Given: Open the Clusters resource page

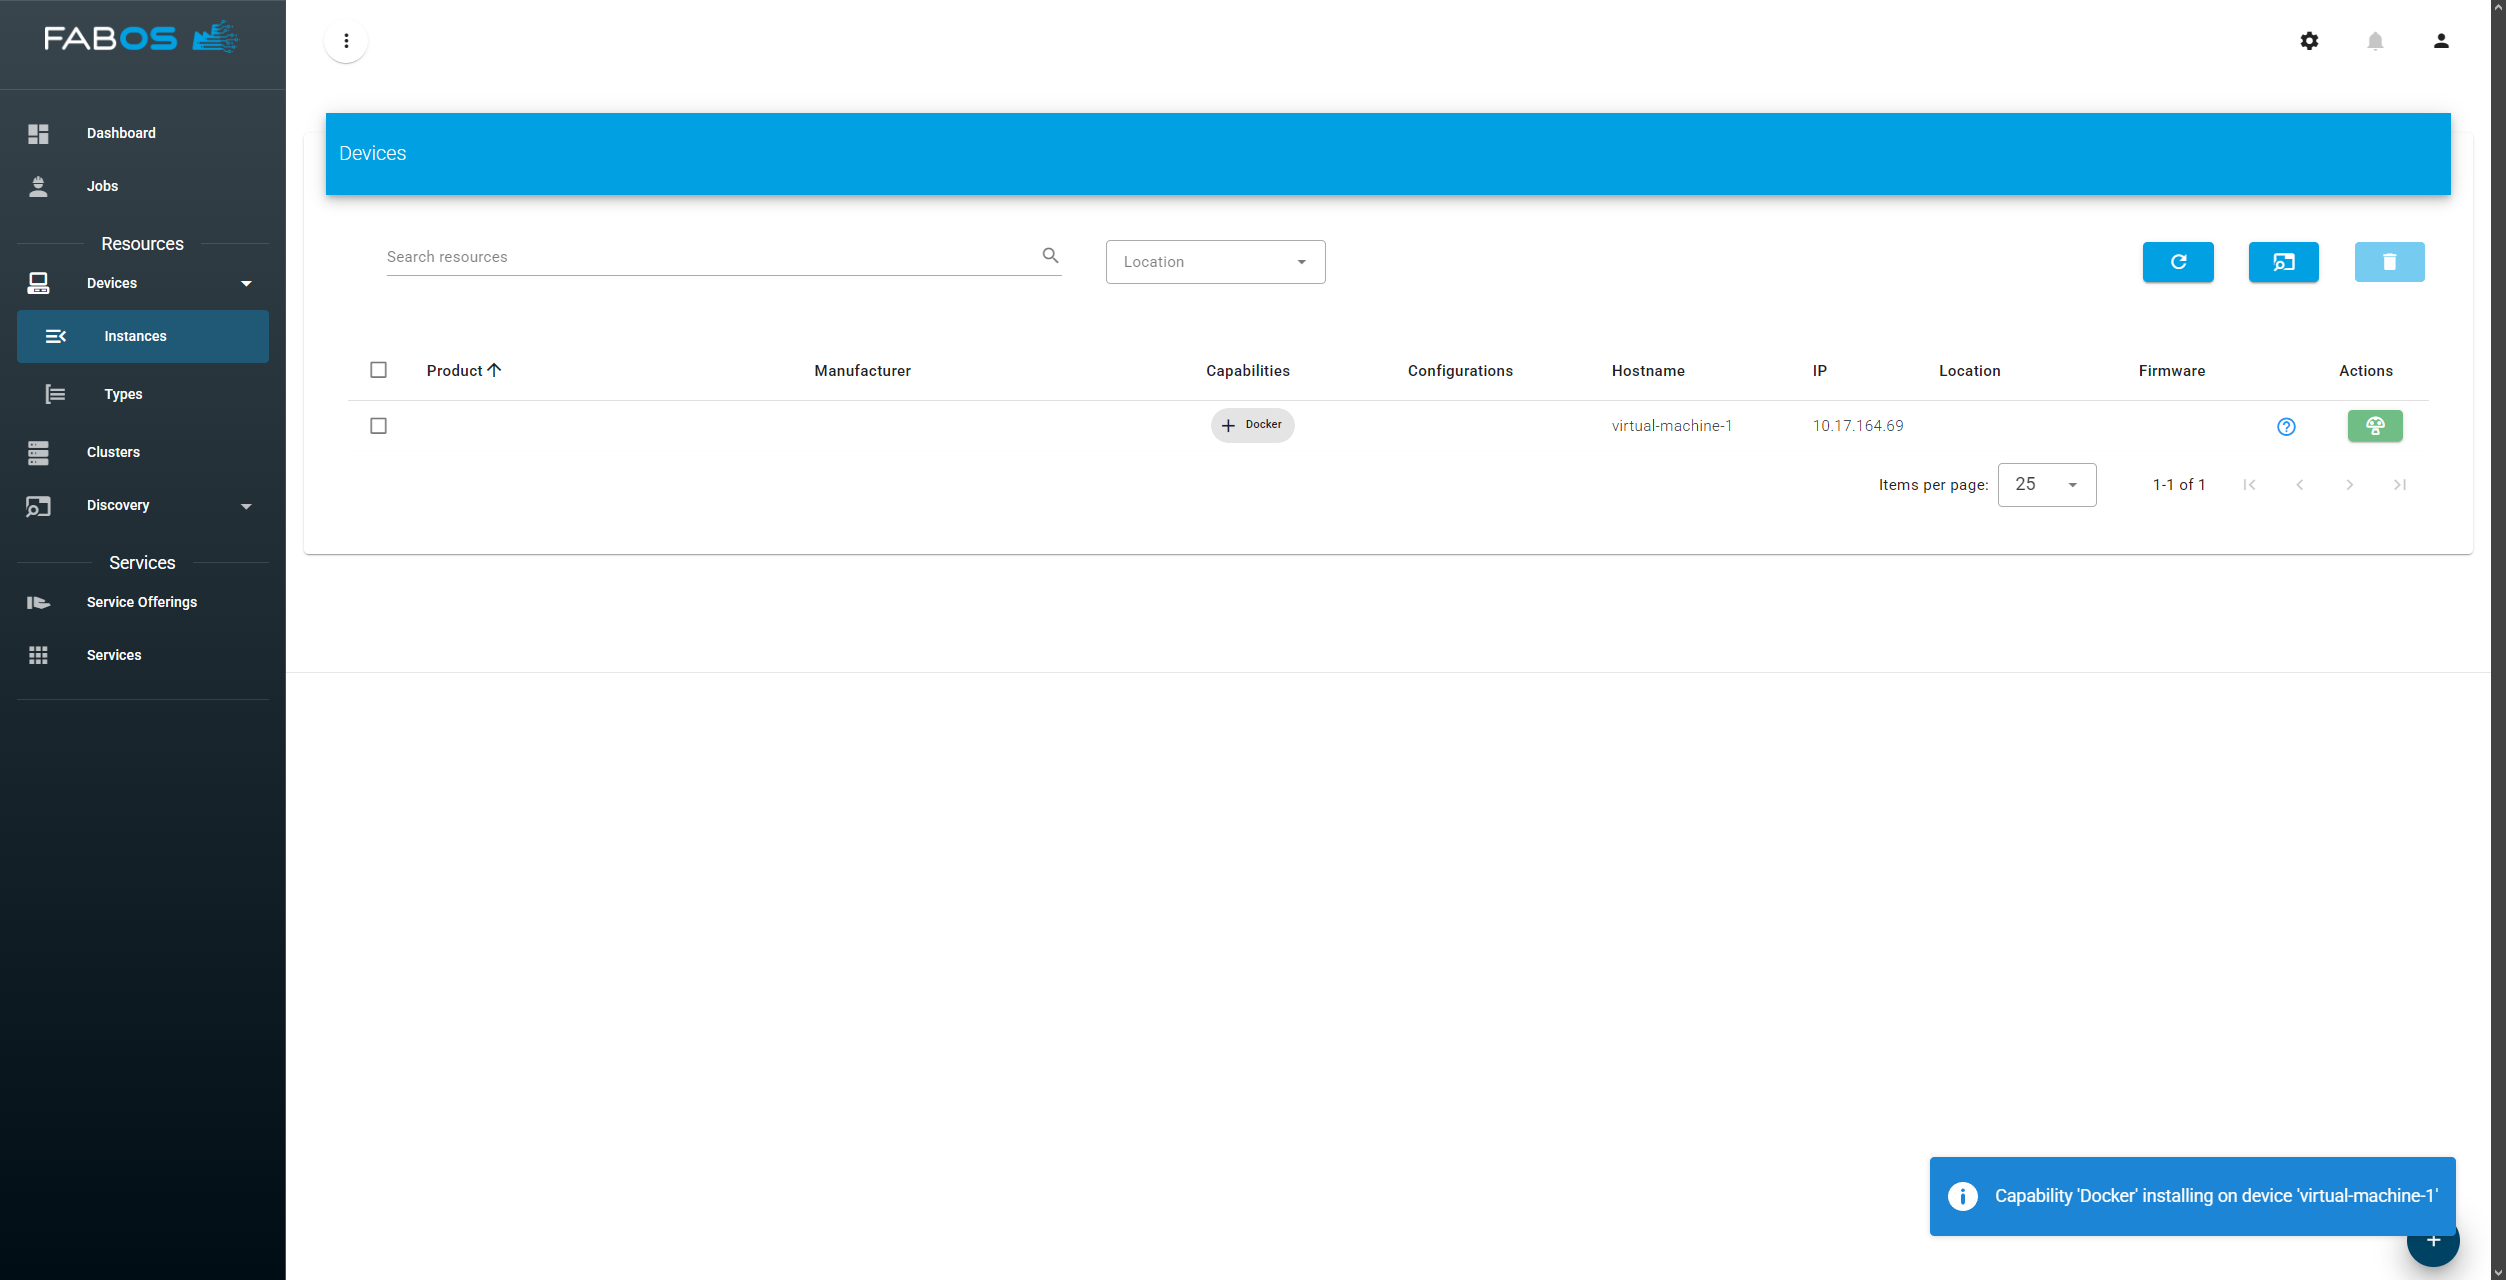Looking at the screenshot, I should click(x=113, y=452).
